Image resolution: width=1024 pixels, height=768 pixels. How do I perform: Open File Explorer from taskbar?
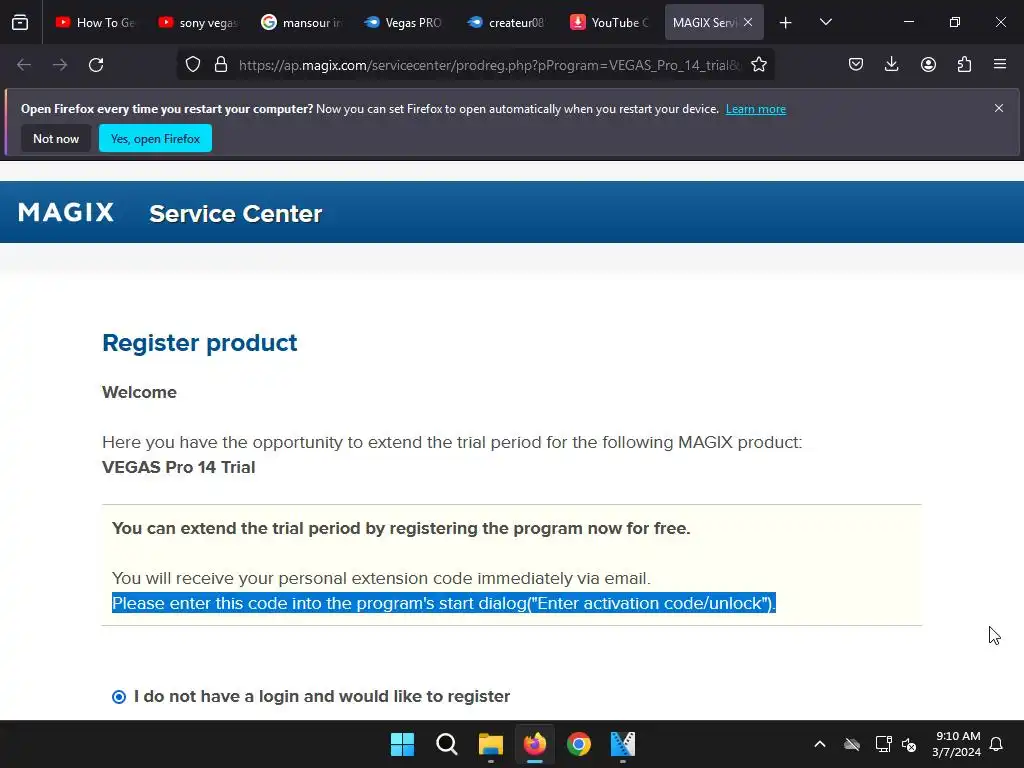[490, 744]
